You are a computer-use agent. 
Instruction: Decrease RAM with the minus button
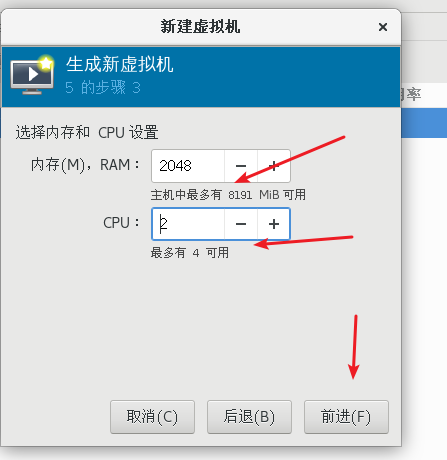pos(241,166)
